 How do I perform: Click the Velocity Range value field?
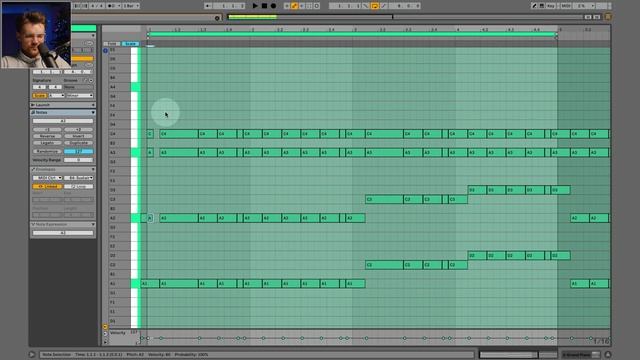[x=78, y=160]
